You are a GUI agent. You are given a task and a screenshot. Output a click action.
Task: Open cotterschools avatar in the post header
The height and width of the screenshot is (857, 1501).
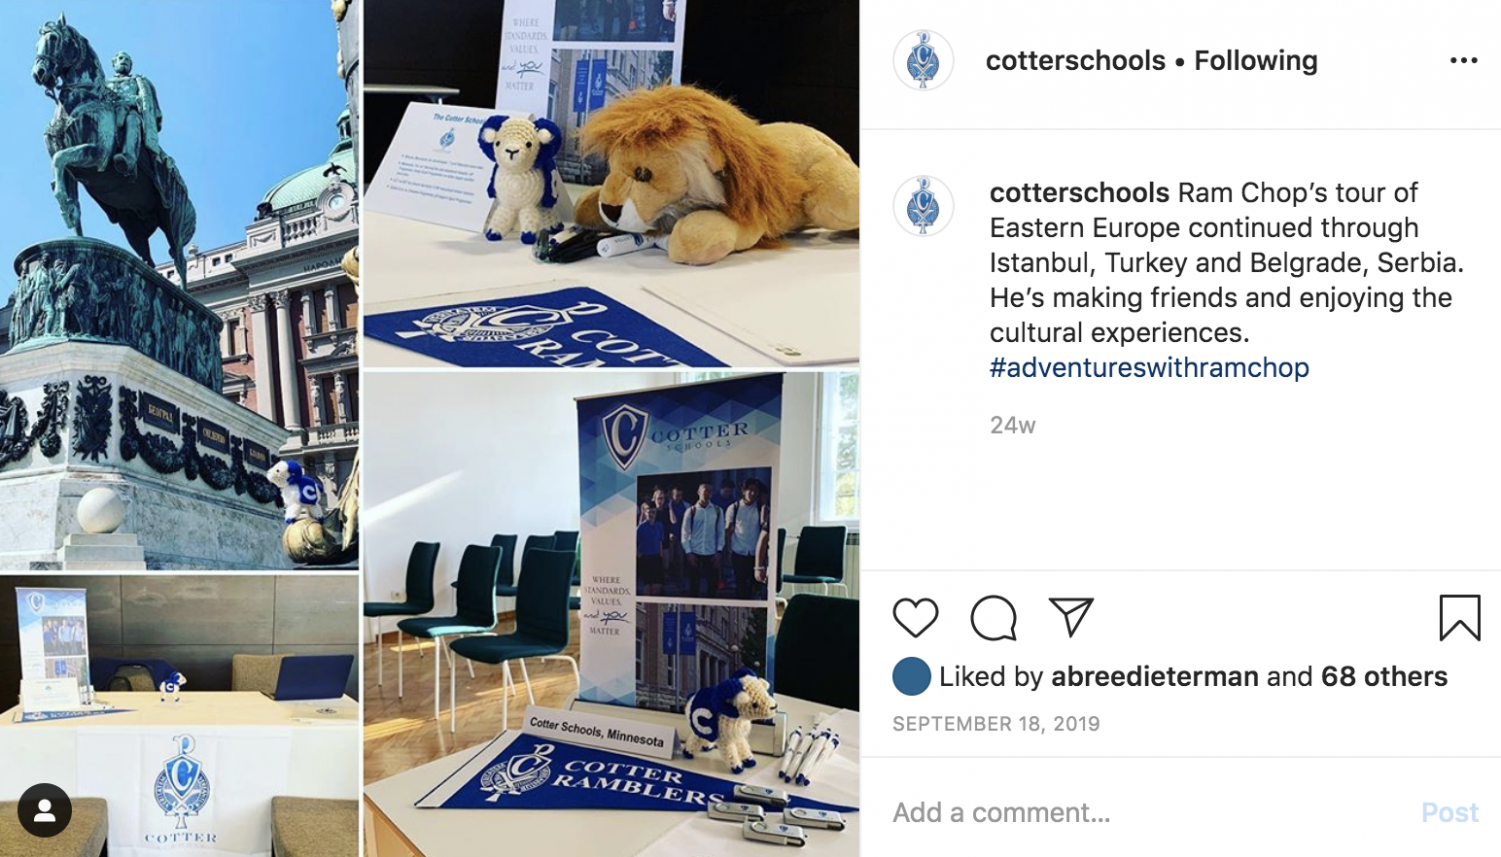point(923,61)
